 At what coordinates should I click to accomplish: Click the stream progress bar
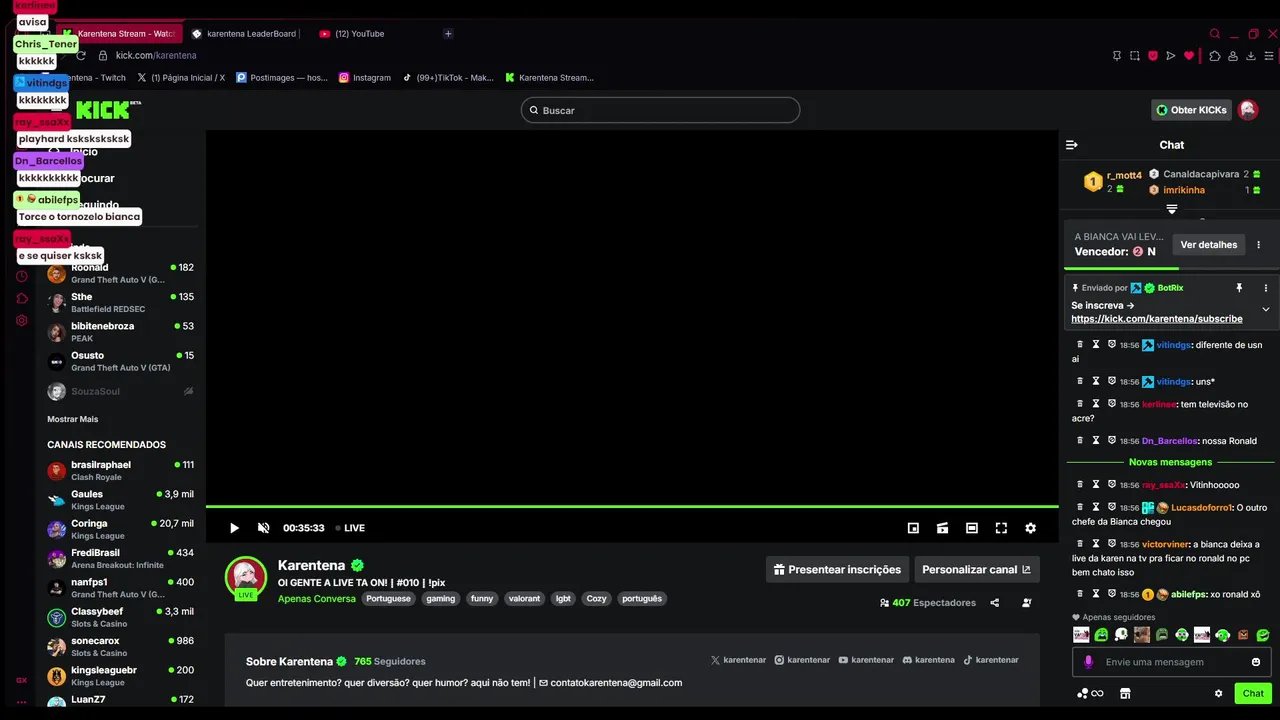pos(632,507)
